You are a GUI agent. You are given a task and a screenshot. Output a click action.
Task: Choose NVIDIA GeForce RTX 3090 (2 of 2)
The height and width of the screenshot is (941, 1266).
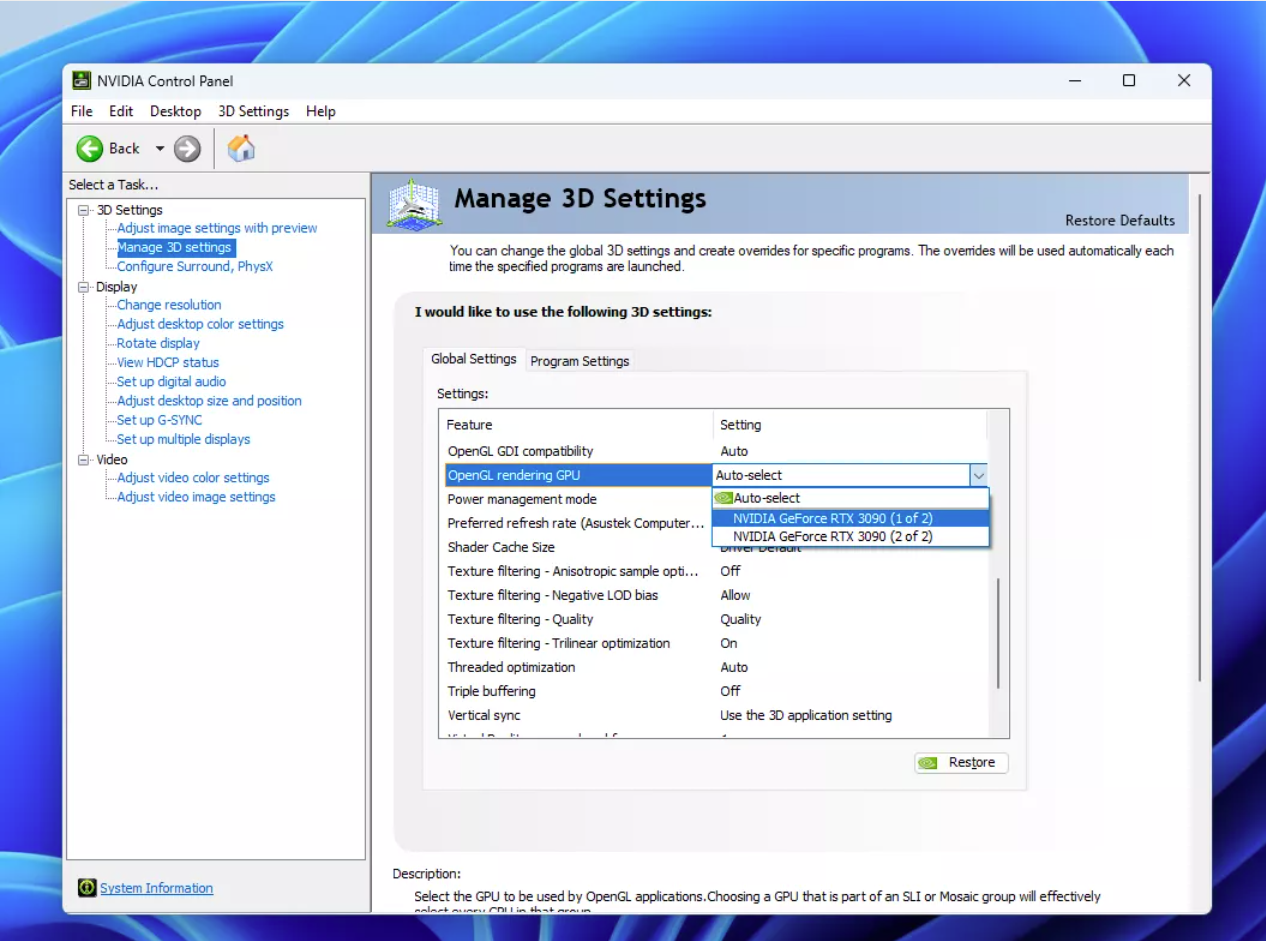(x=850, y=536)
